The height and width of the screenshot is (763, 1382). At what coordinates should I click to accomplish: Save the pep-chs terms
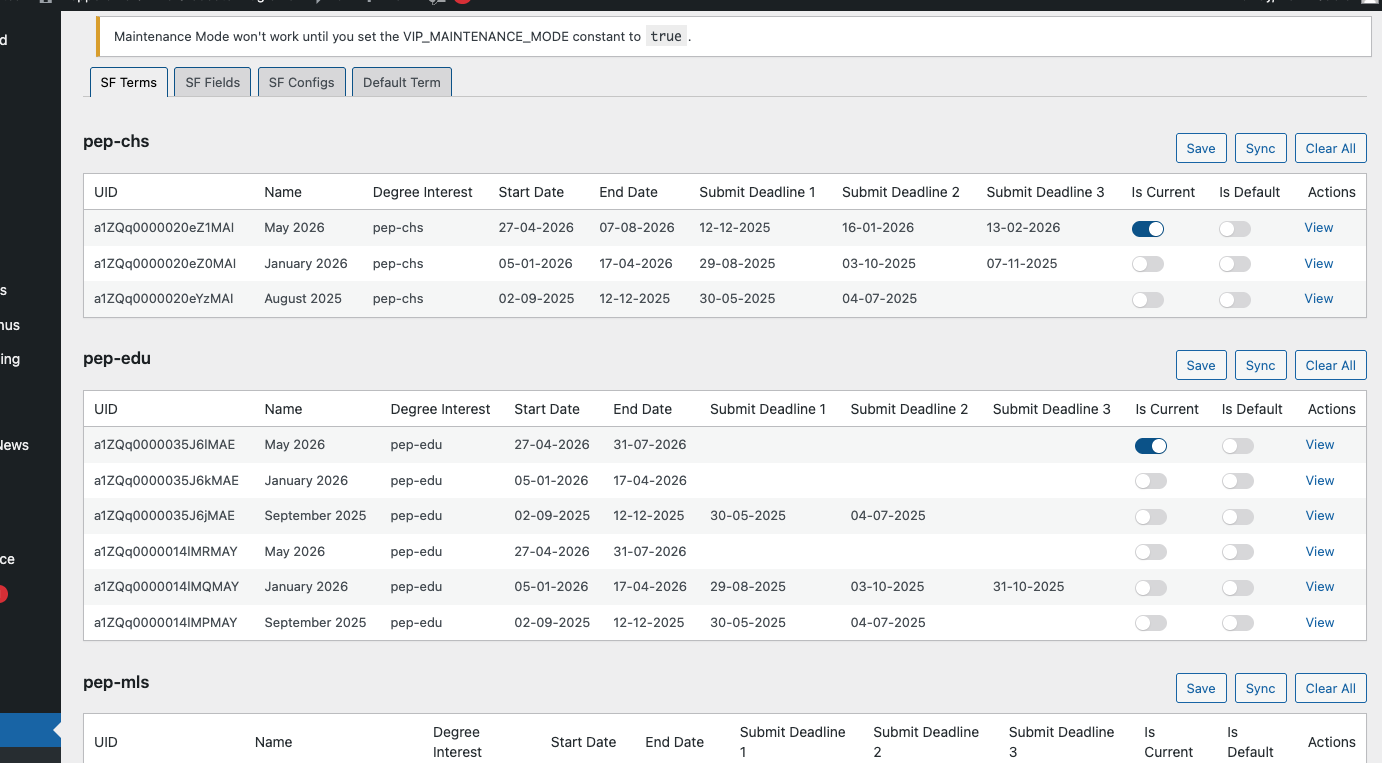[1200, 148]
